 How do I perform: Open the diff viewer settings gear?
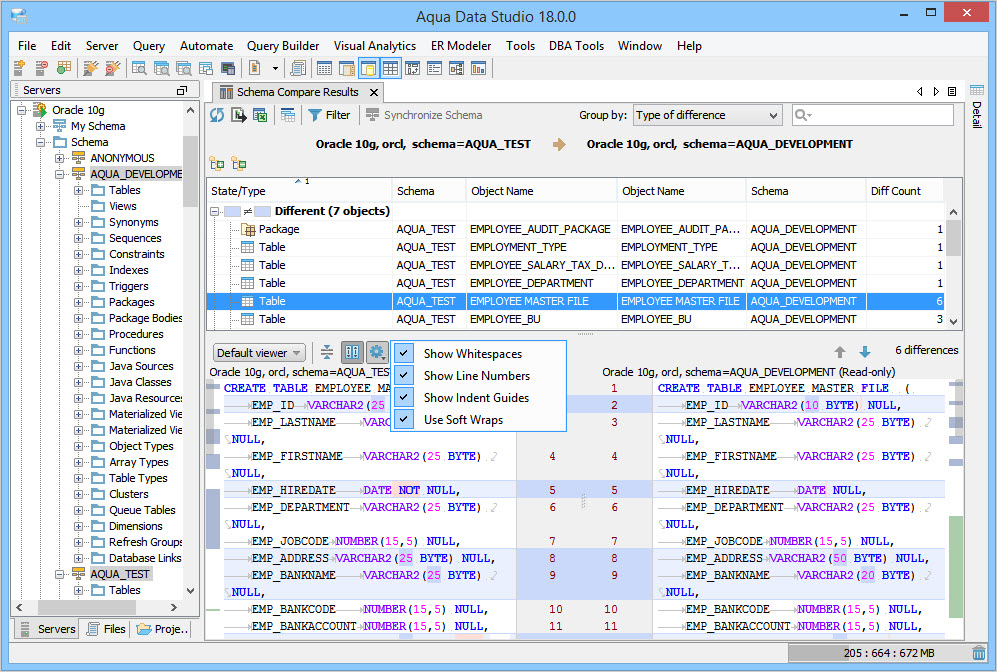376,352
